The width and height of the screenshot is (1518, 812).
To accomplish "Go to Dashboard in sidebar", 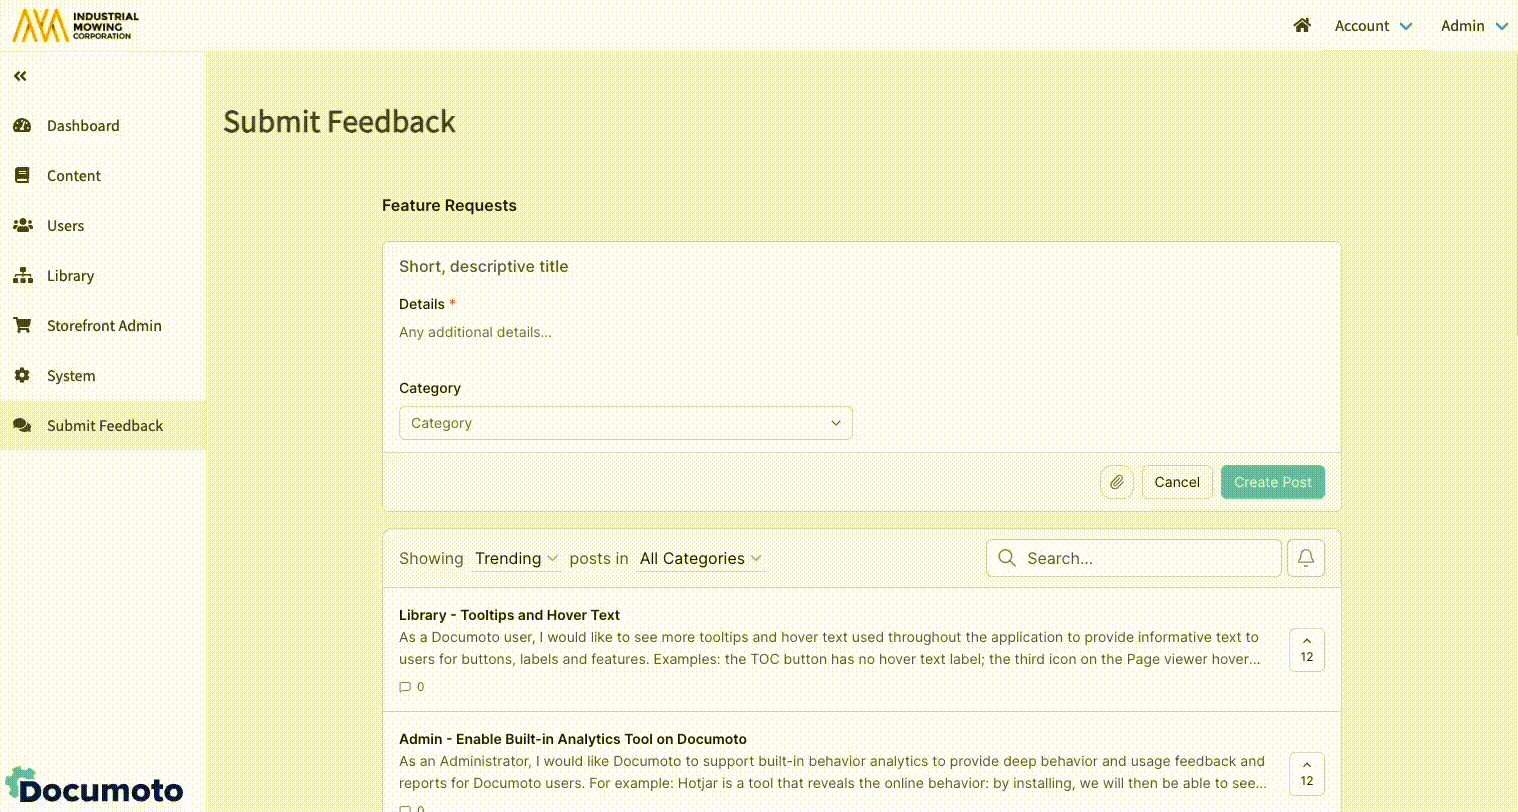I will click(83, 126).
